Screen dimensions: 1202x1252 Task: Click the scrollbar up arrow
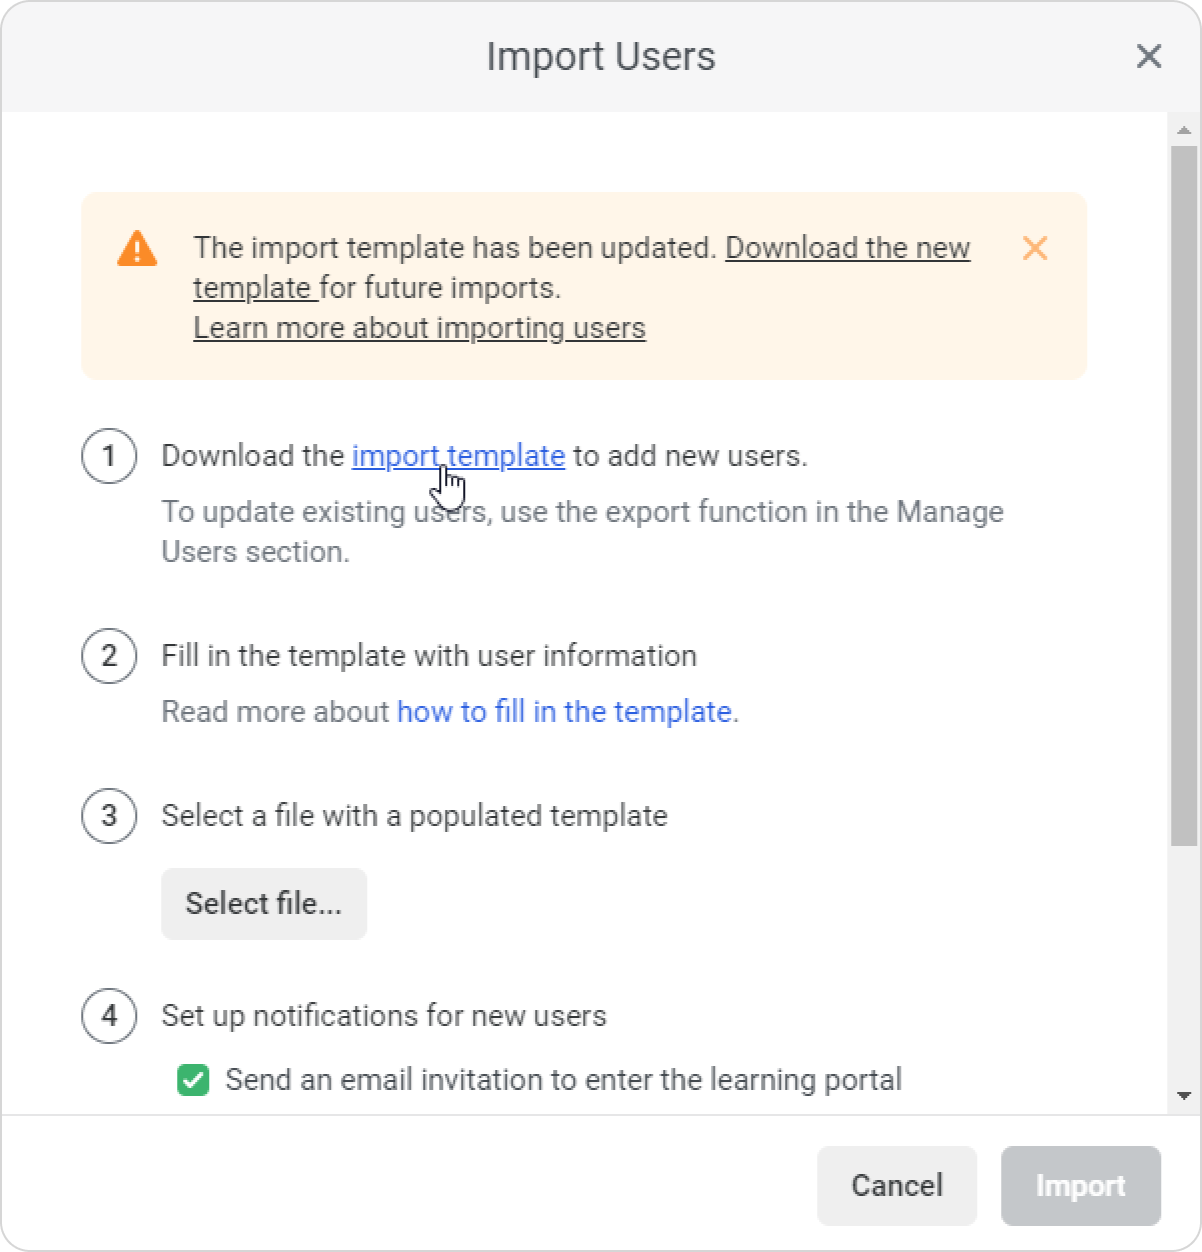tap(1184, 130)
